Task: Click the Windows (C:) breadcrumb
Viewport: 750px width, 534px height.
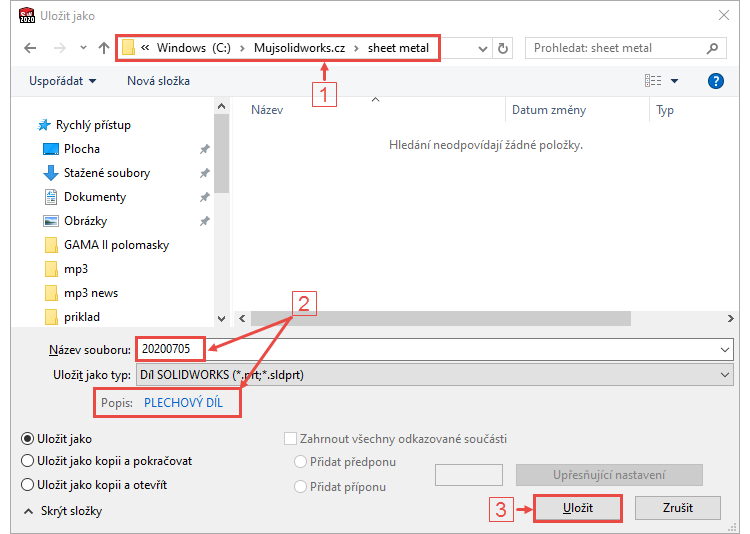Action: (x=194, y=48)
